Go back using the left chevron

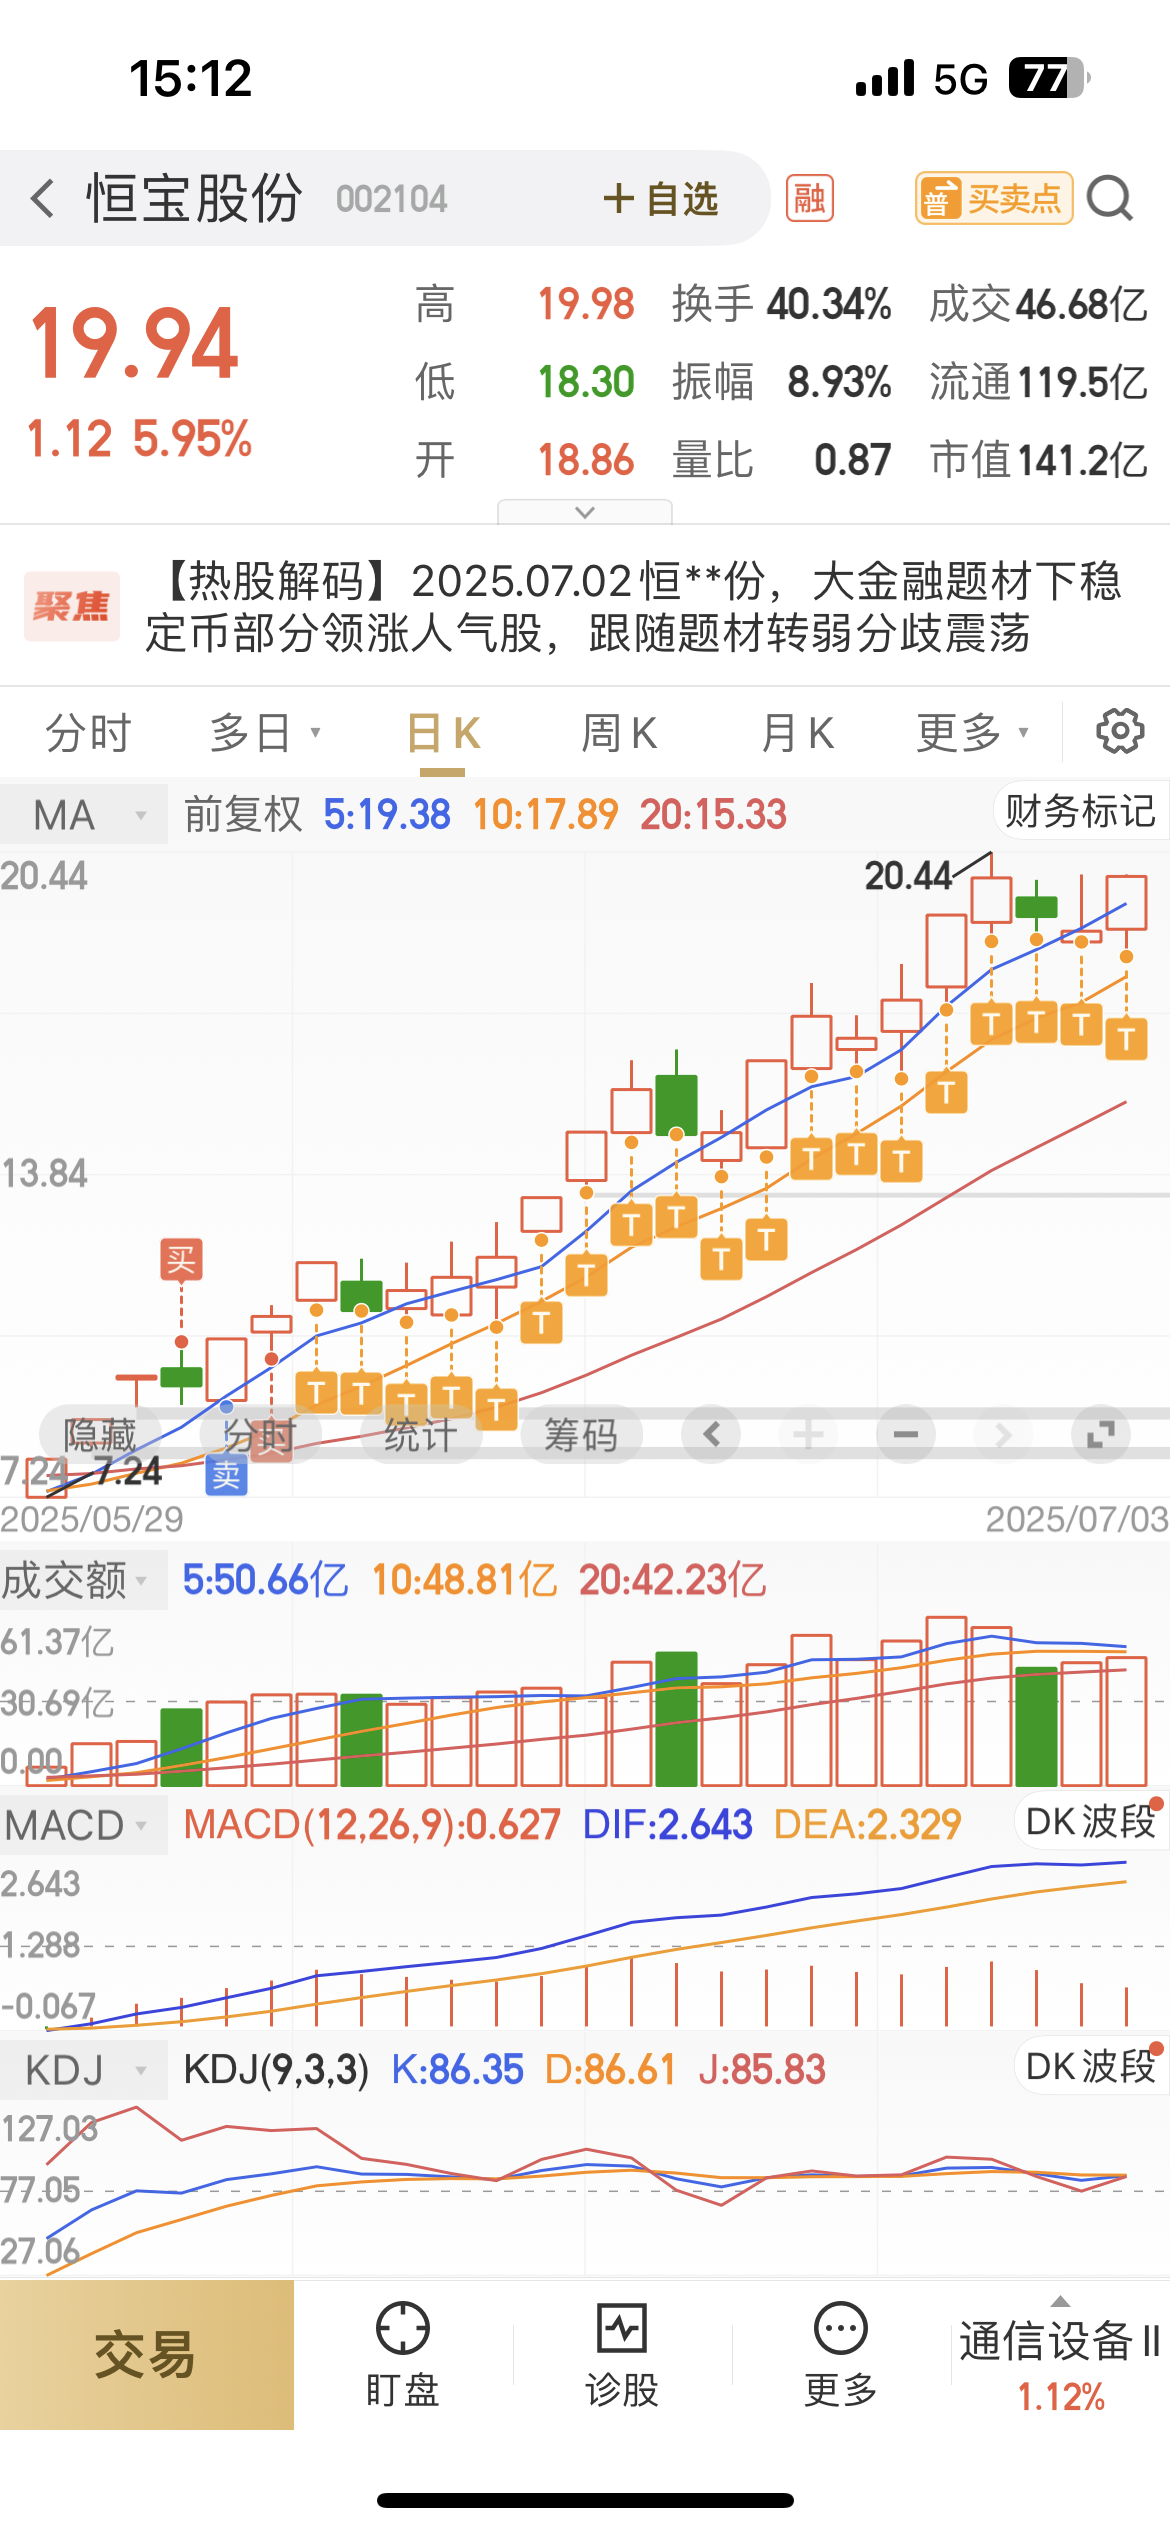(42, 198)
